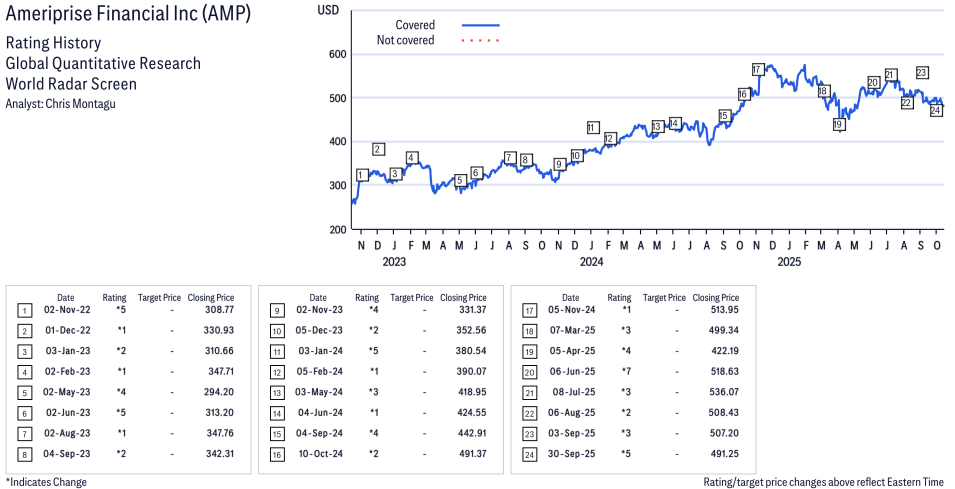The width and height of the screenshot is (955, 489).
Task: Click the blue Covered legend line
Action: coord(481,25)
